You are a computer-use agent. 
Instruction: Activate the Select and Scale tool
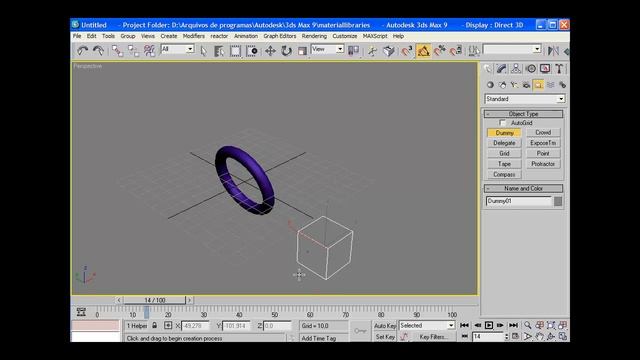tap(302, 51)
